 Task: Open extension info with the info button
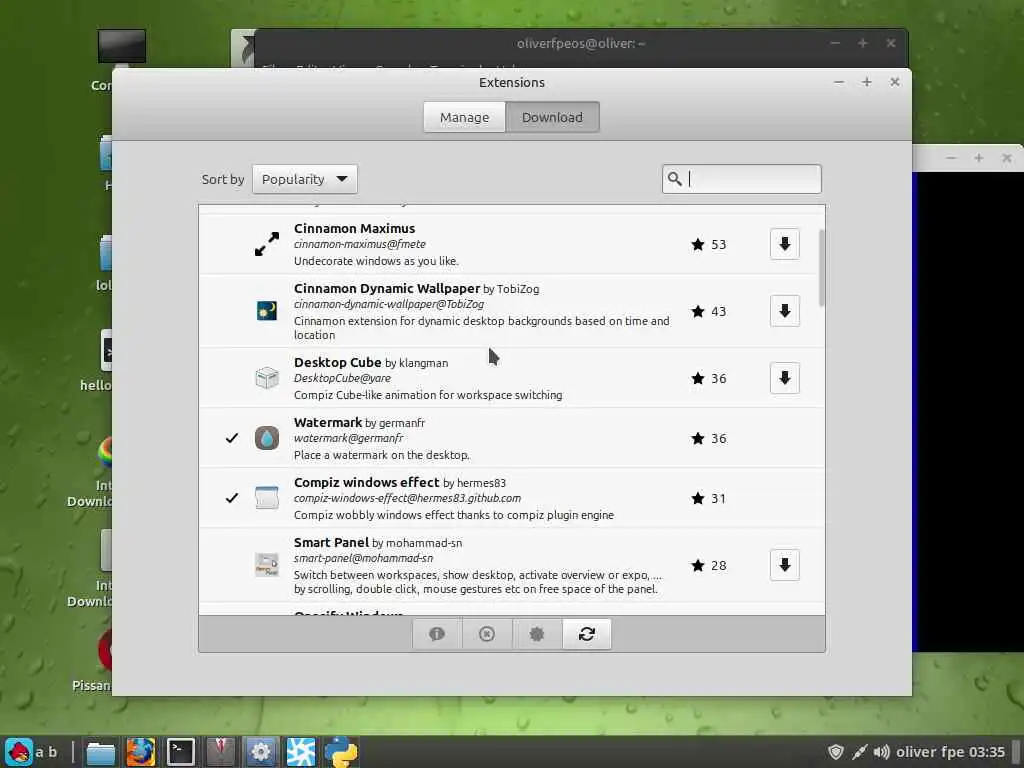coord(437,634)
